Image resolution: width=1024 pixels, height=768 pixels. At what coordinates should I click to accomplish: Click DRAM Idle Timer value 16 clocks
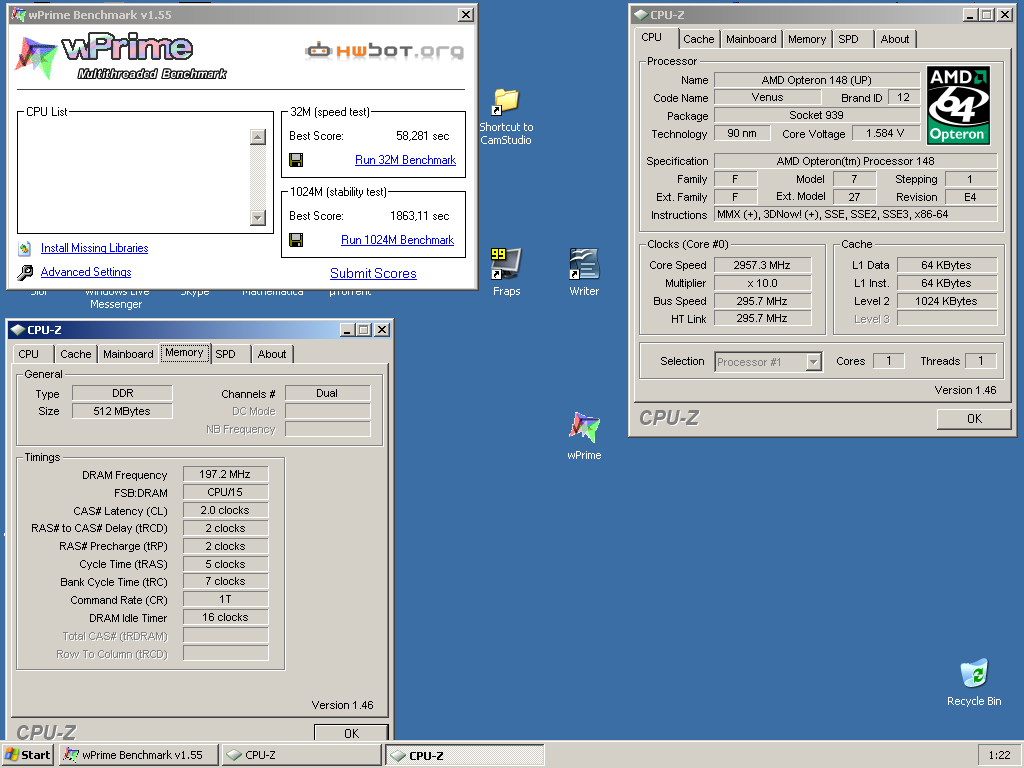(x=225, y=617)
